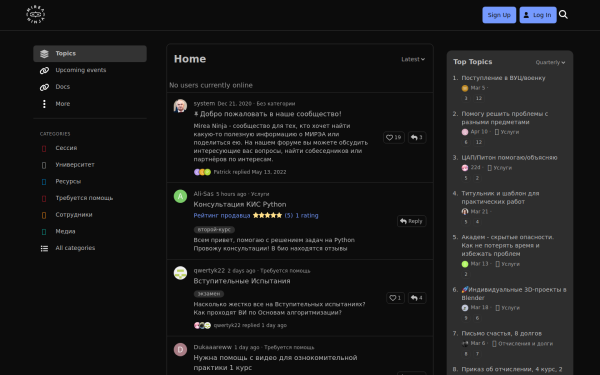The height and width of the screenshot is (375, 600).
Task: Reply to Консультация КИС Python
Action: pyautogui.click(x=411, y=221)
